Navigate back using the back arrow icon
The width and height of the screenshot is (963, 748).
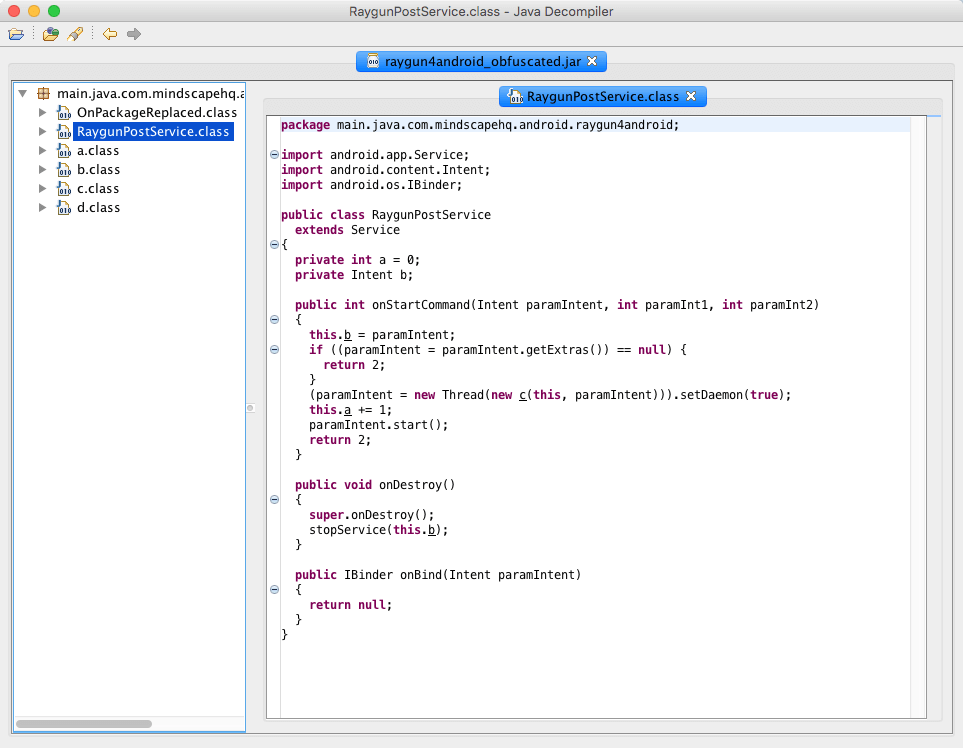coord(109,33)
